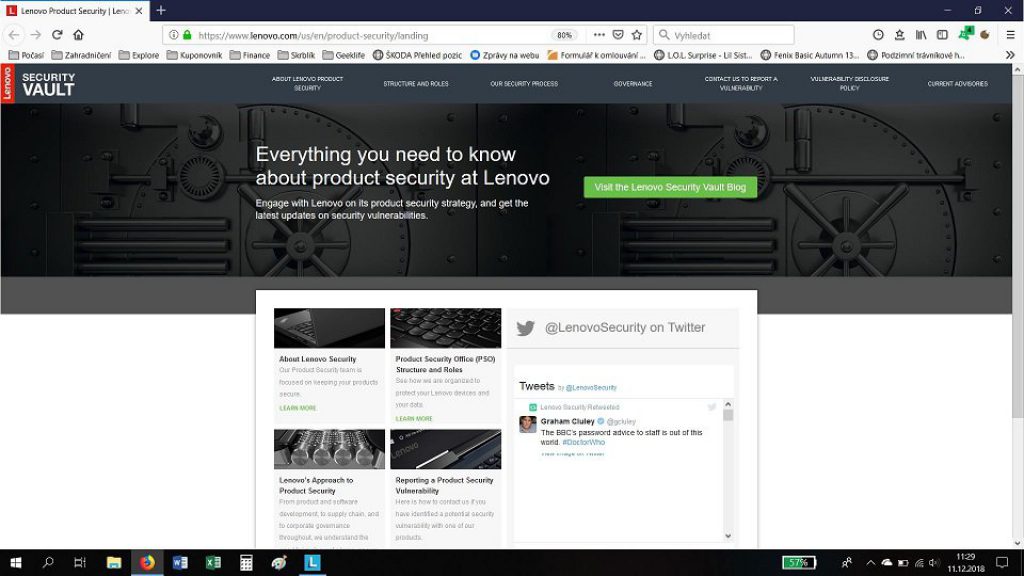Visit the Lenovo Security Vault Blog
This screenshot has height=576, width=1024.
tap(670, 187)
